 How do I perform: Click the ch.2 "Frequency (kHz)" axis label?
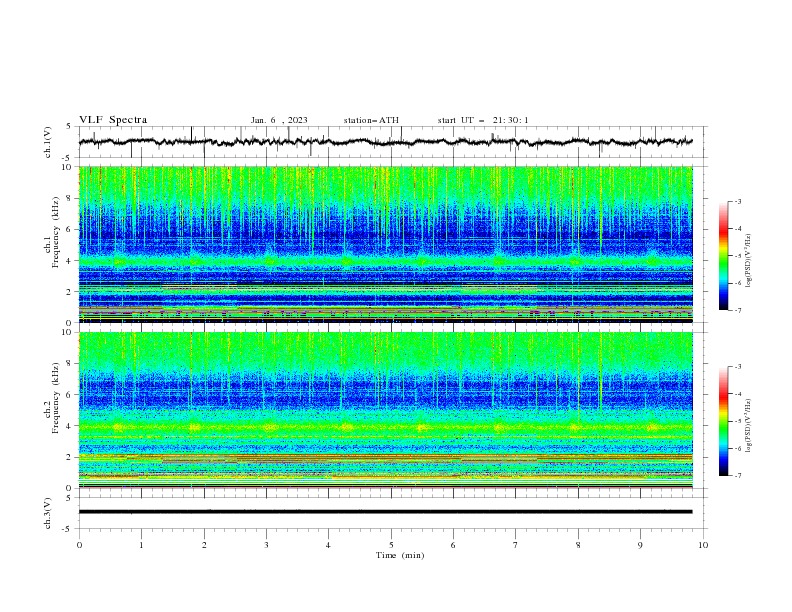(56, 398)
